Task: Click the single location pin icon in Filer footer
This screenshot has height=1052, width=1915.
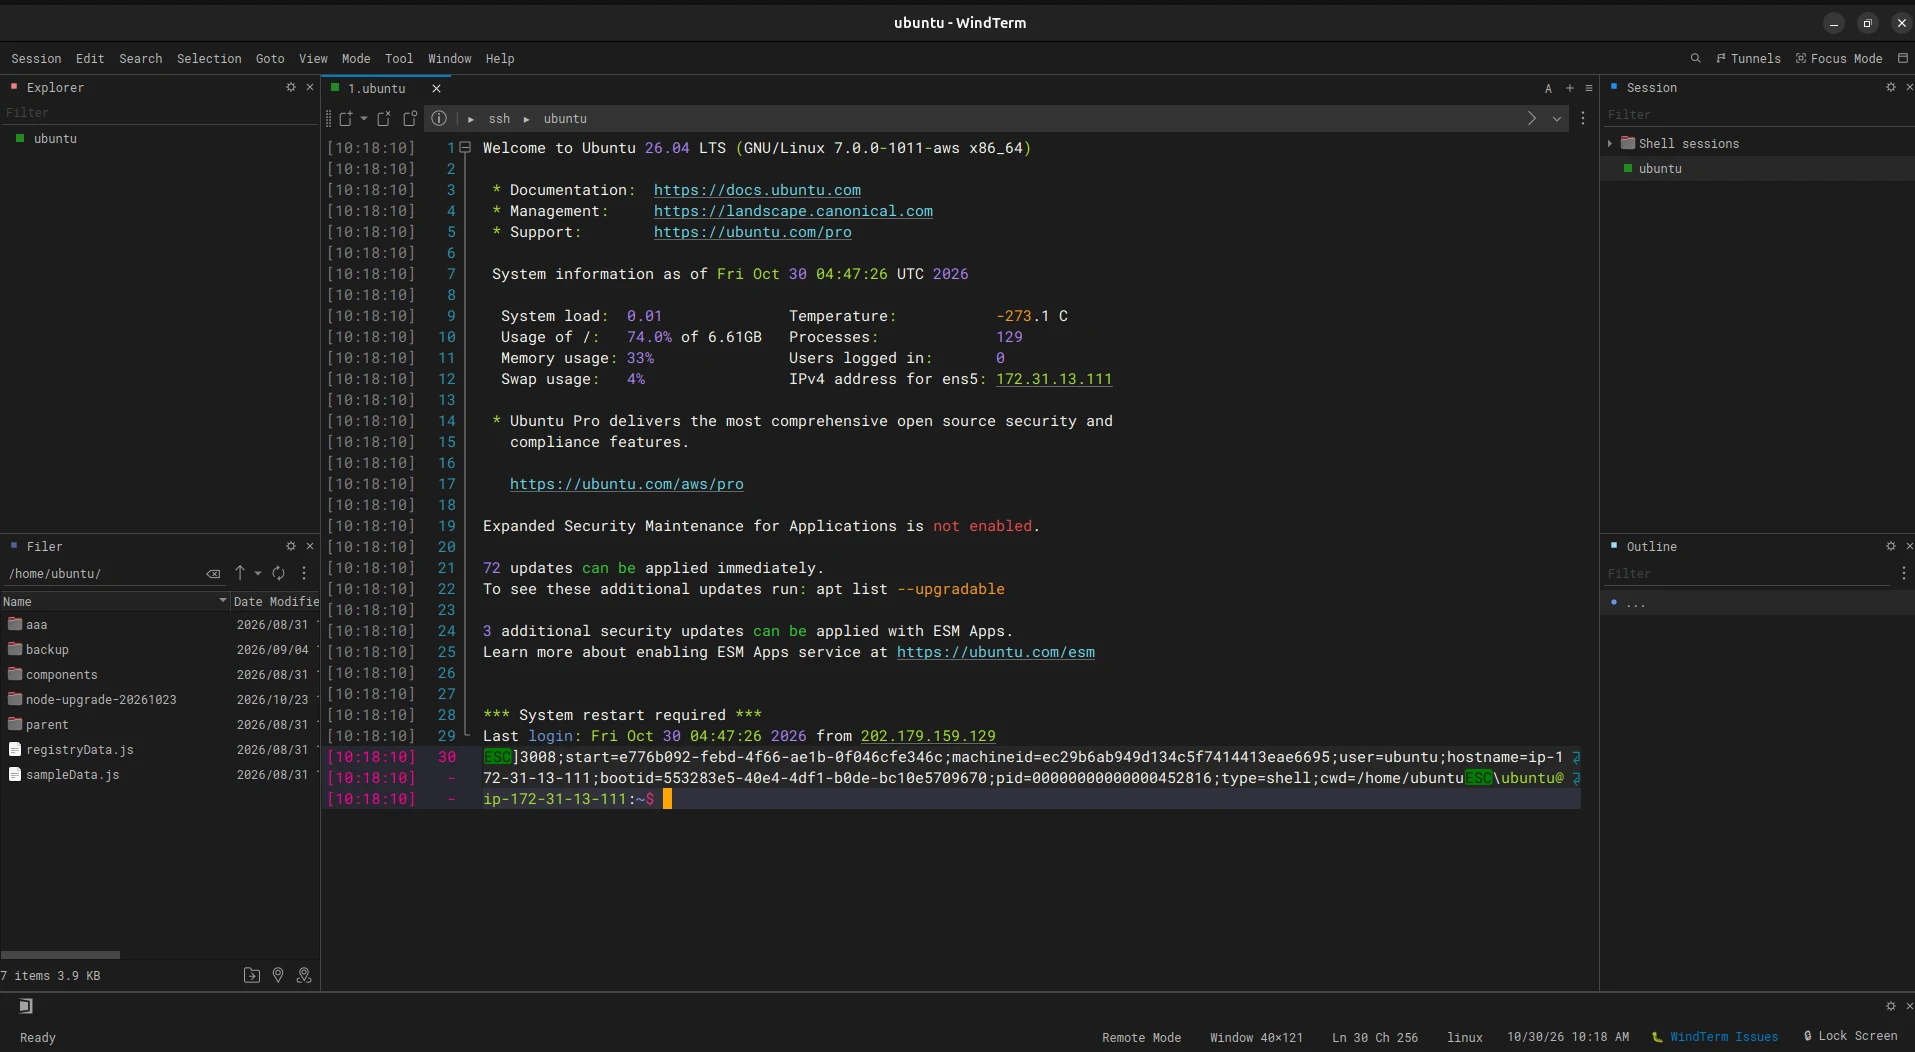Action: (278, 975)
